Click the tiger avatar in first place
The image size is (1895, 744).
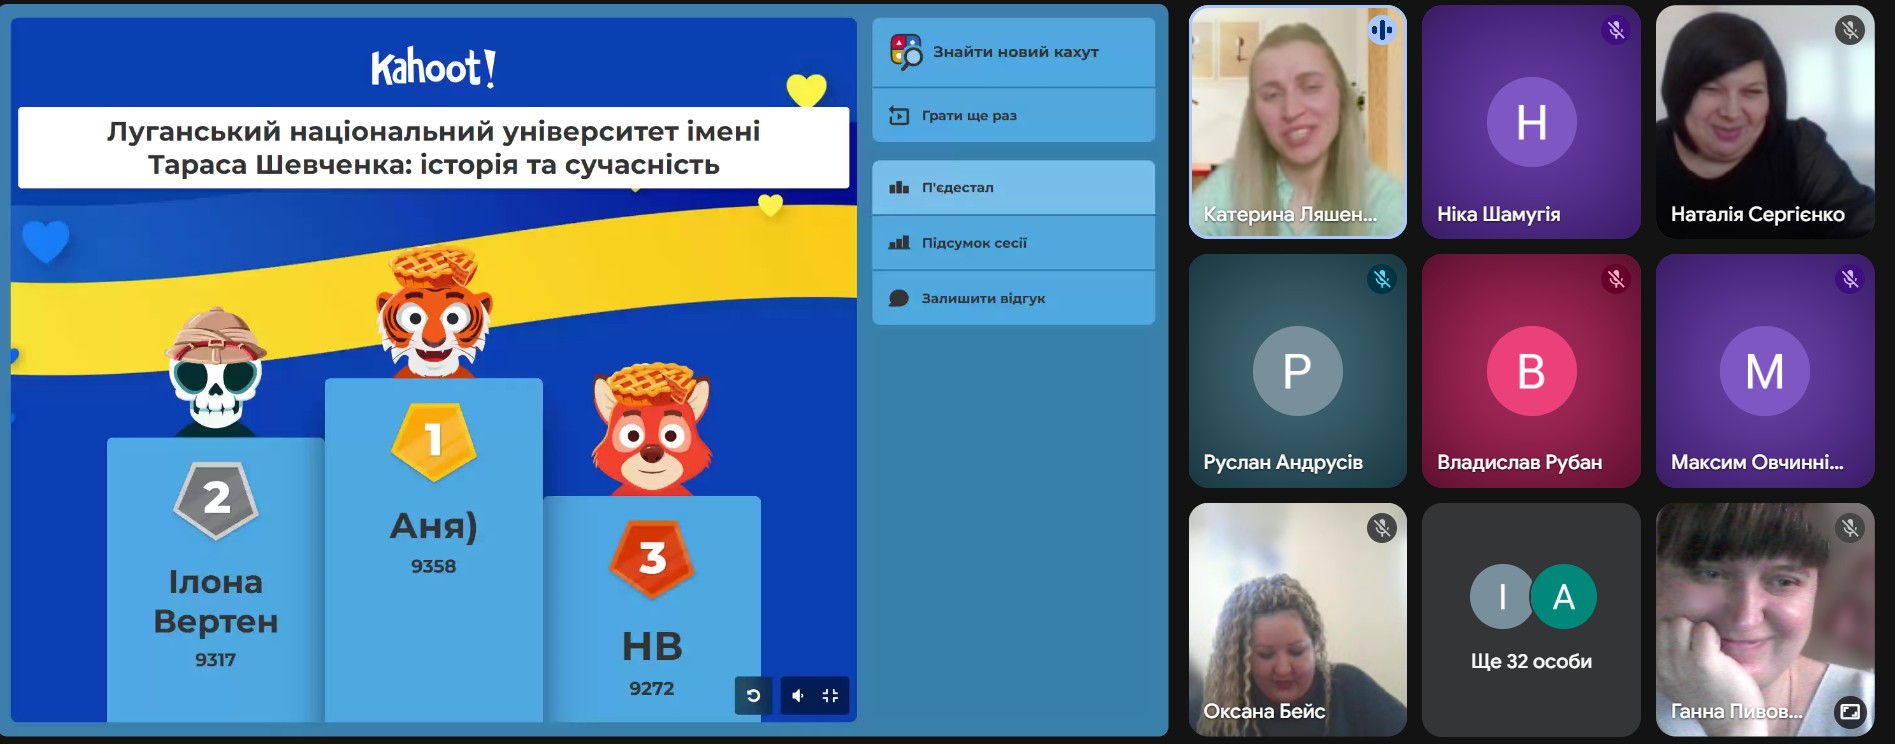tap(433, 315)
